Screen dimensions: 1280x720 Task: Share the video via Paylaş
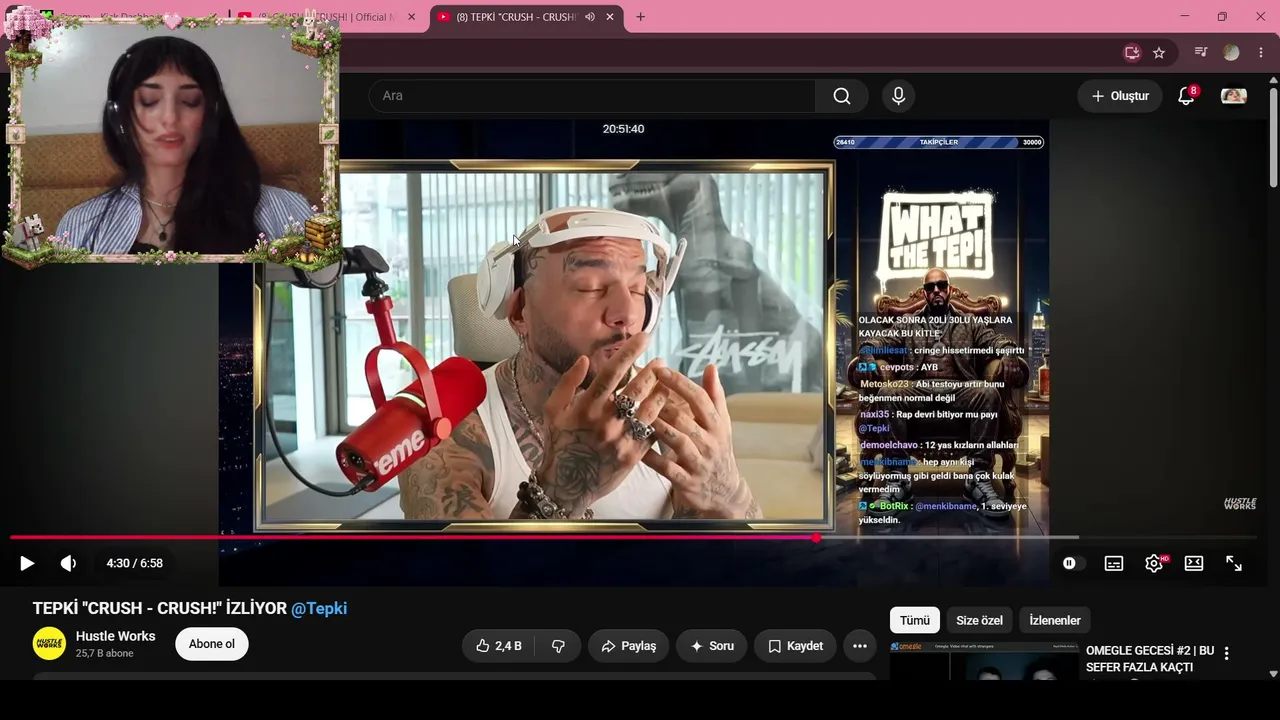point(629,646)
